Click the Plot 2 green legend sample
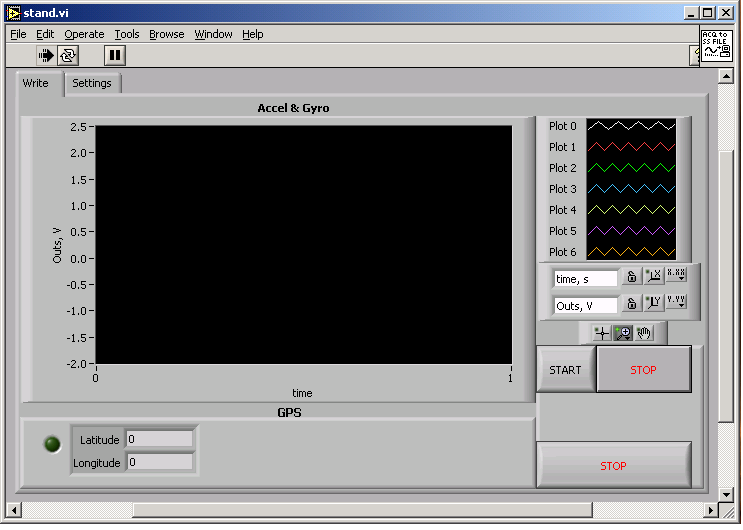743x530 pixels. [631, 168]
